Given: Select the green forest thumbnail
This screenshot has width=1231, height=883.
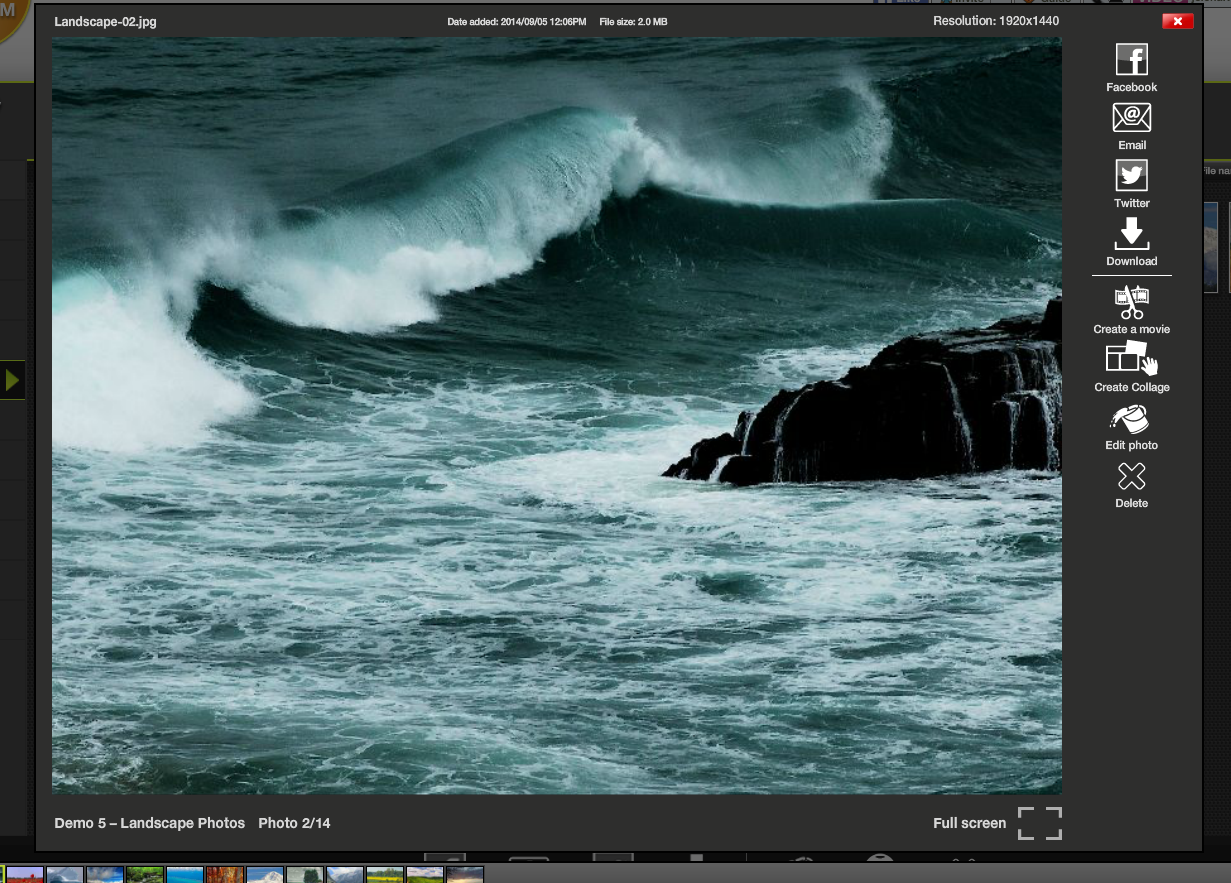Looking at the screenshot, I should click(145, 875).
